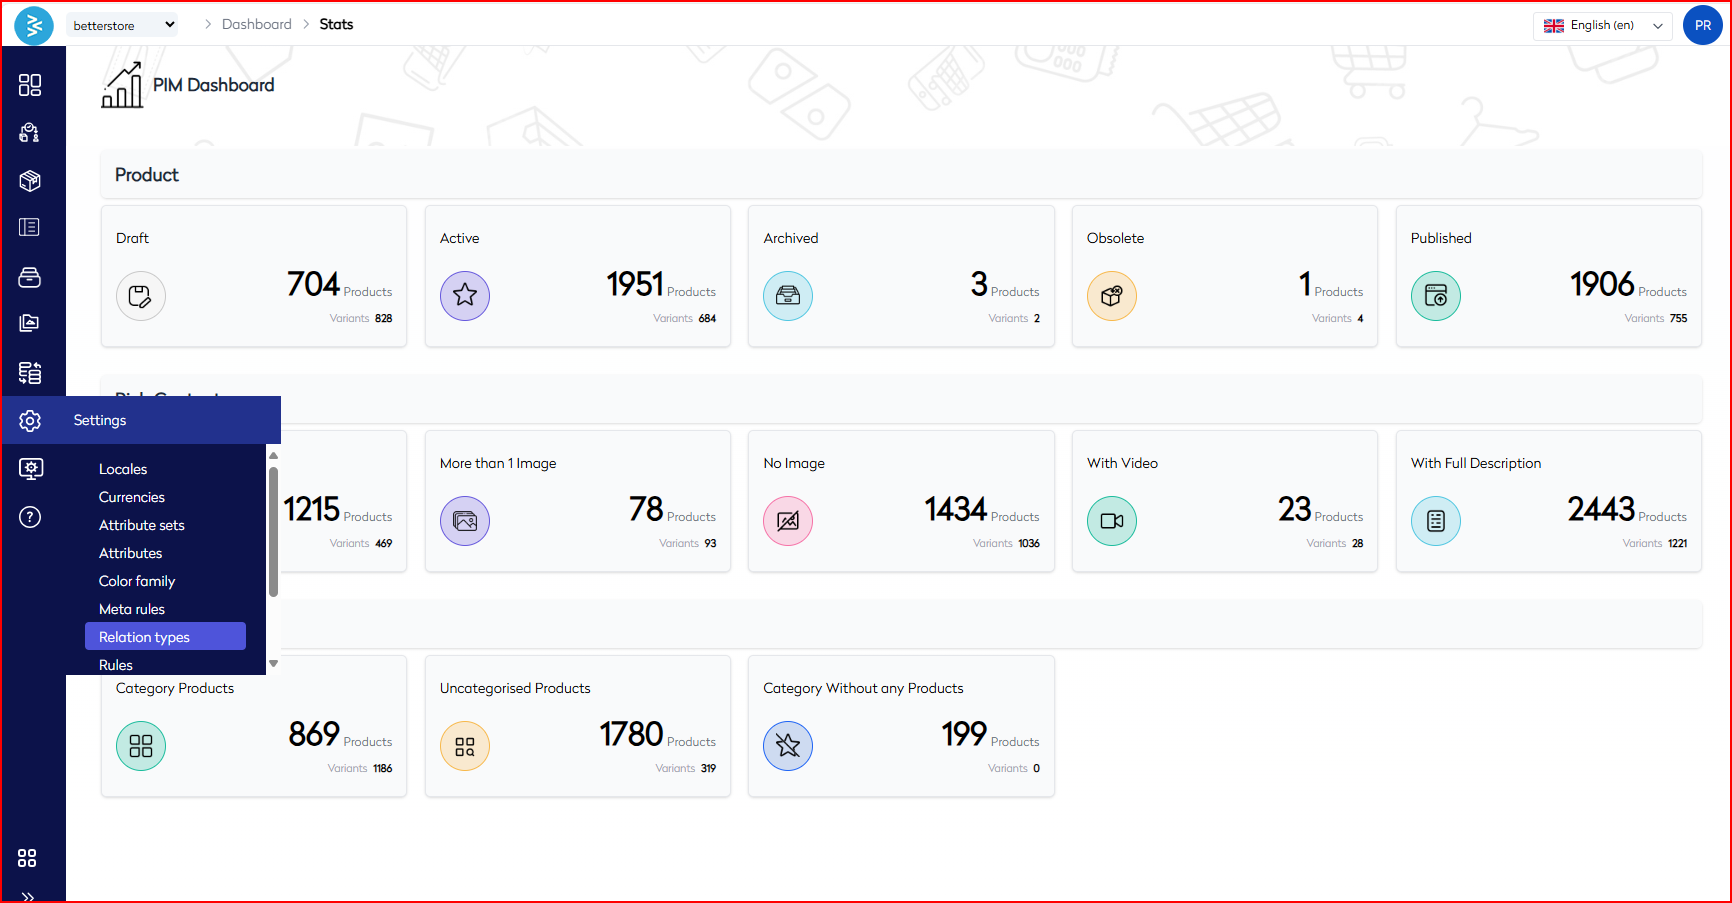Screen dimensions: 1732x903
Task: Click the Published products icon
Action: pos(1436,296)
